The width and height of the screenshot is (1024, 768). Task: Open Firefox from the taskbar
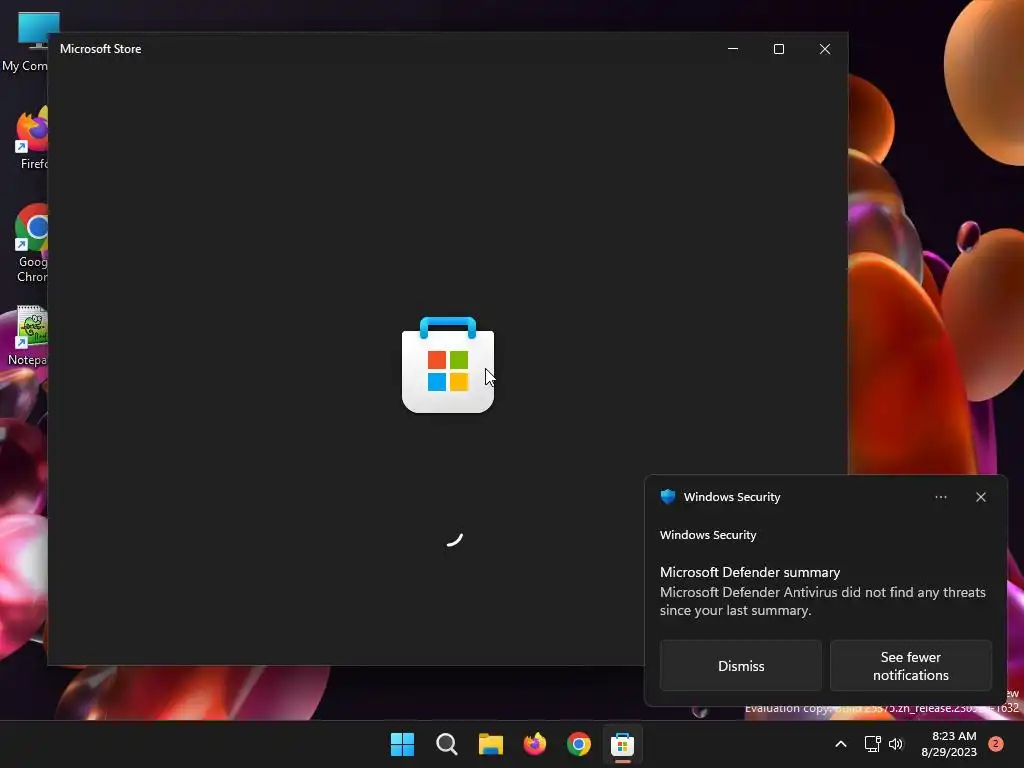[535, 744]
